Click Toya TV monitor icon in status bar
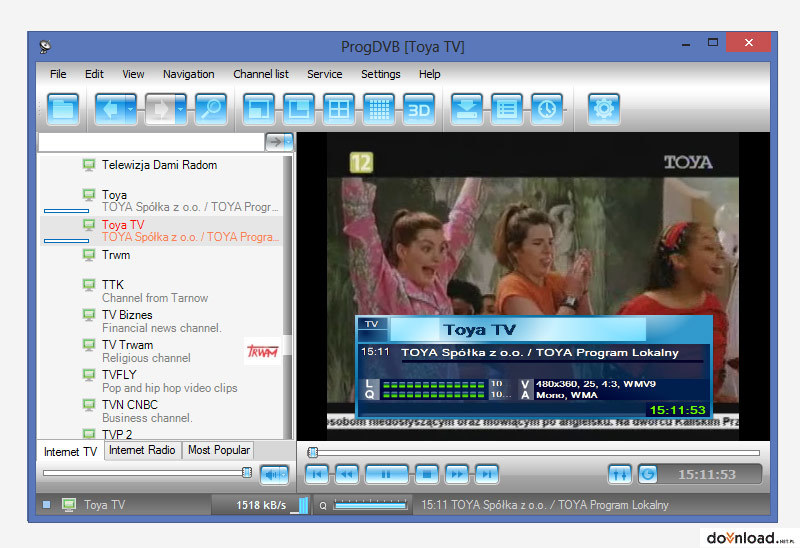The image size is (800, 548). tap(69, 505)
